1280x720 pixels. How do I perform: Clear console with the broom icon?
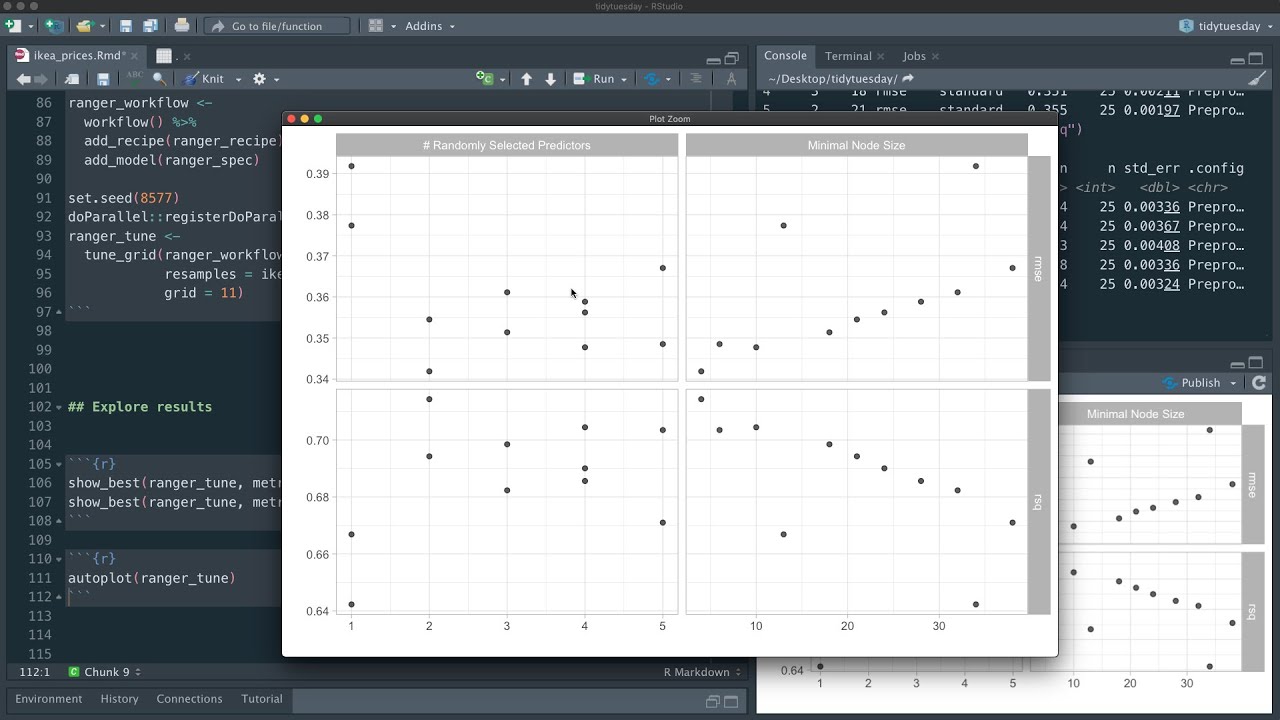pos(1258,79)
